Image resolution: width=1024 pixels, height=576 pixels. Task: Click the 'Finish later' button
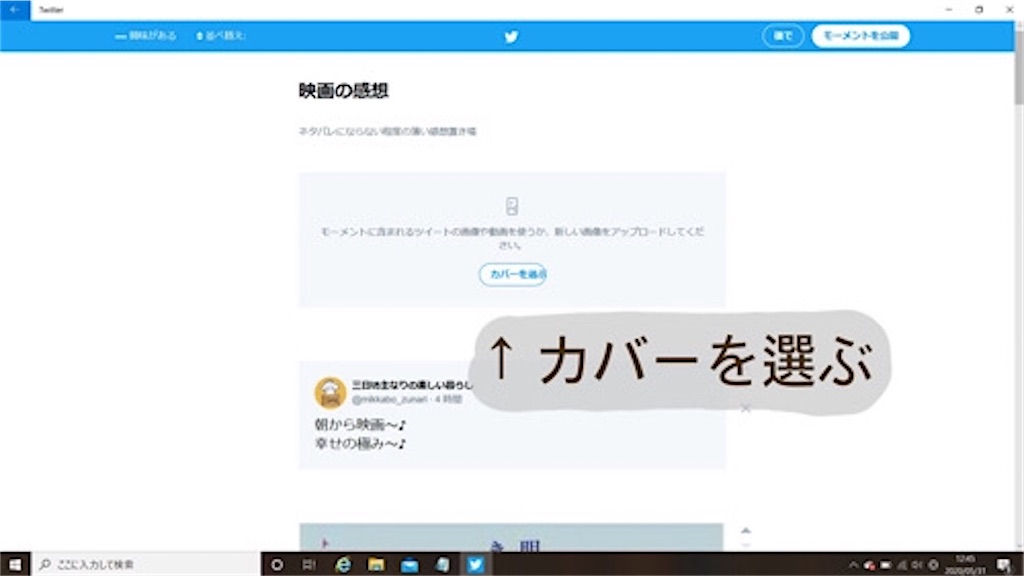(782, 36)
